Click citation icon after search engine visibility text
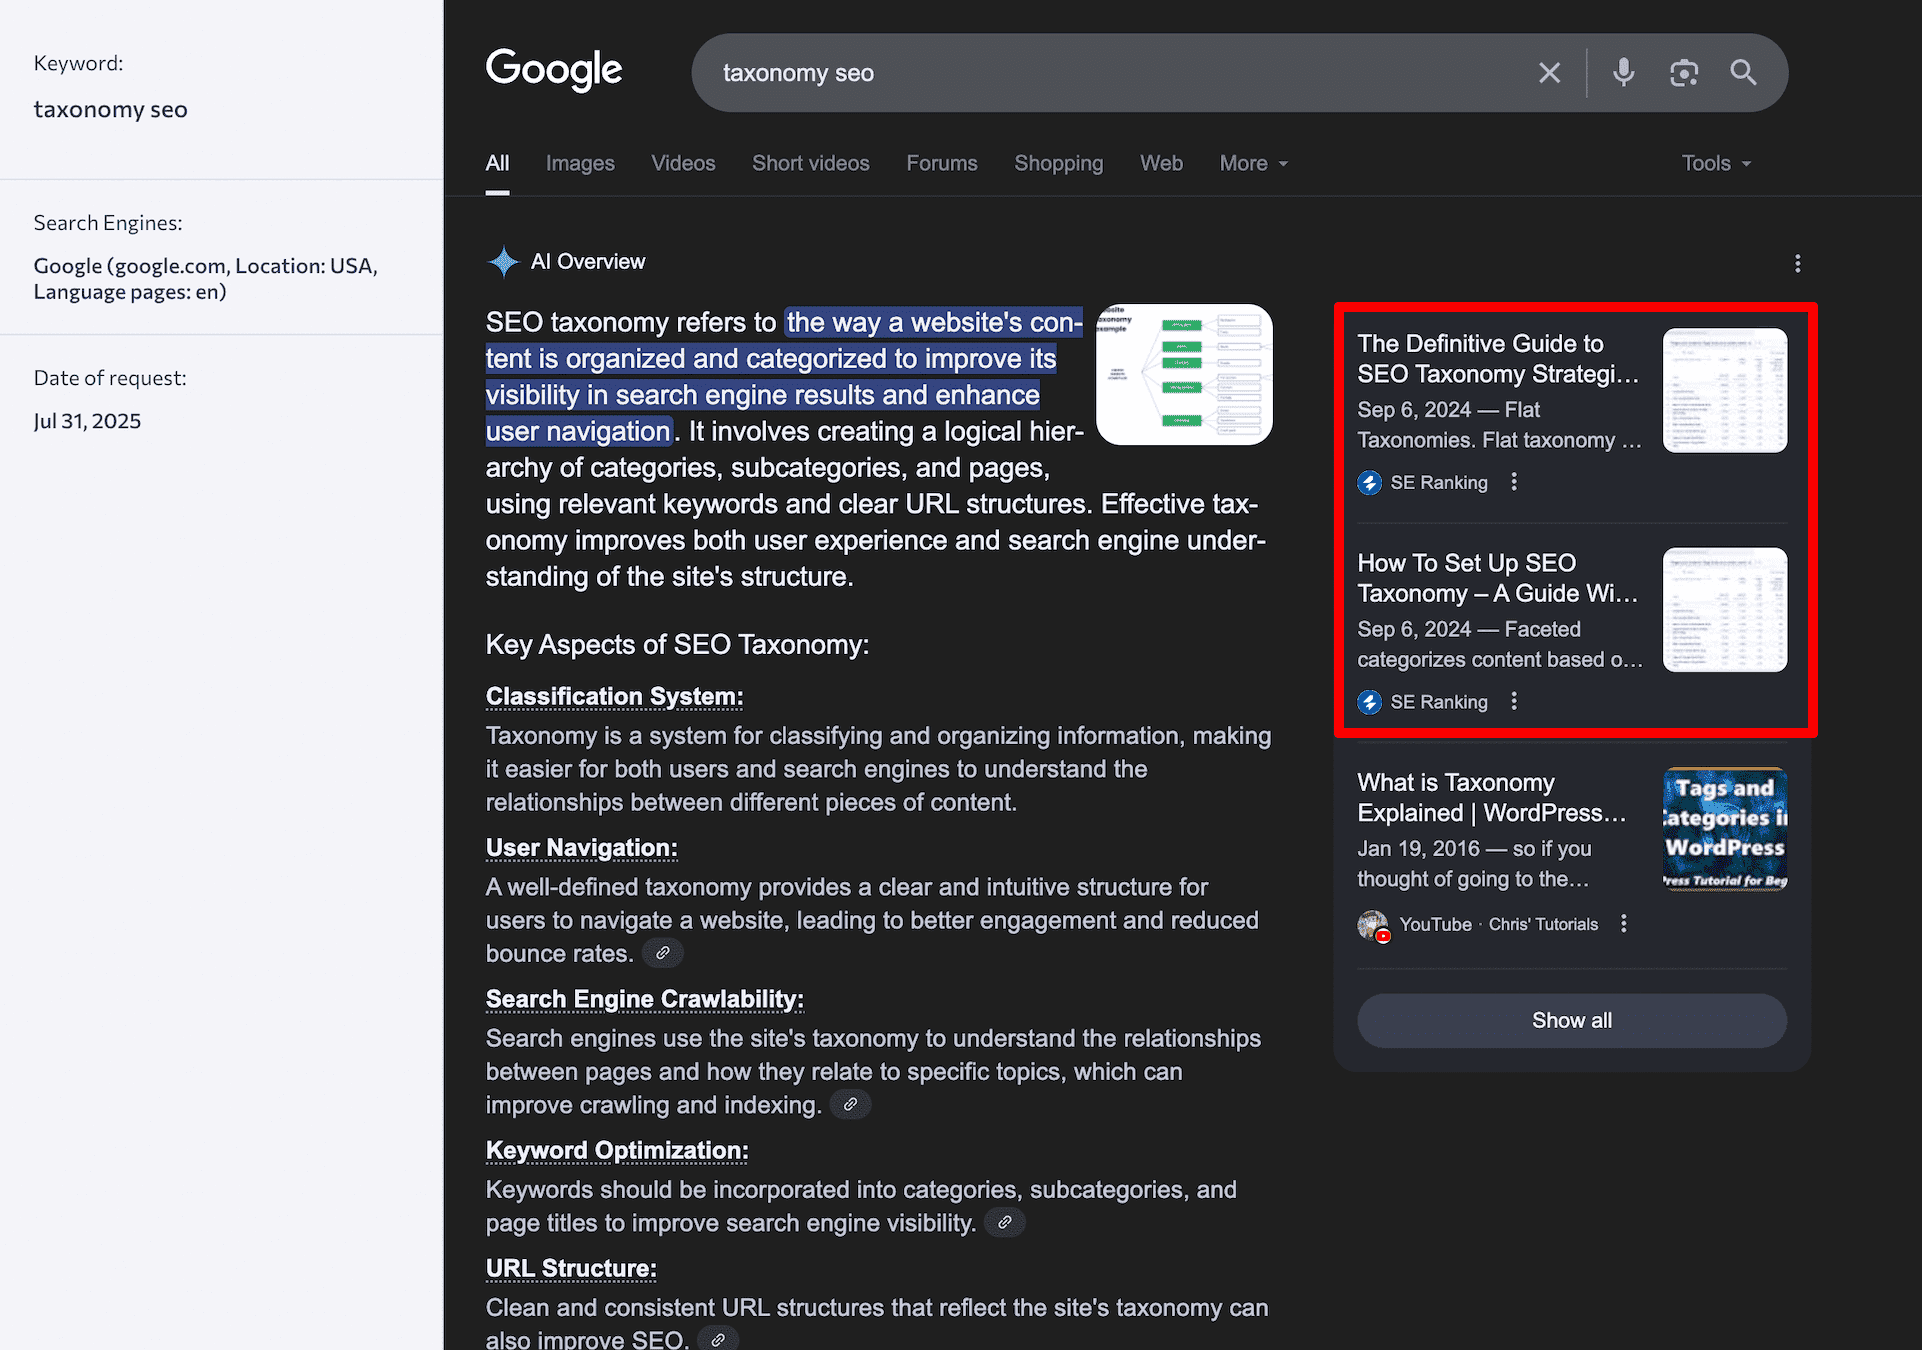Screen dimensions: 1922x1350 (1004, 1222)
